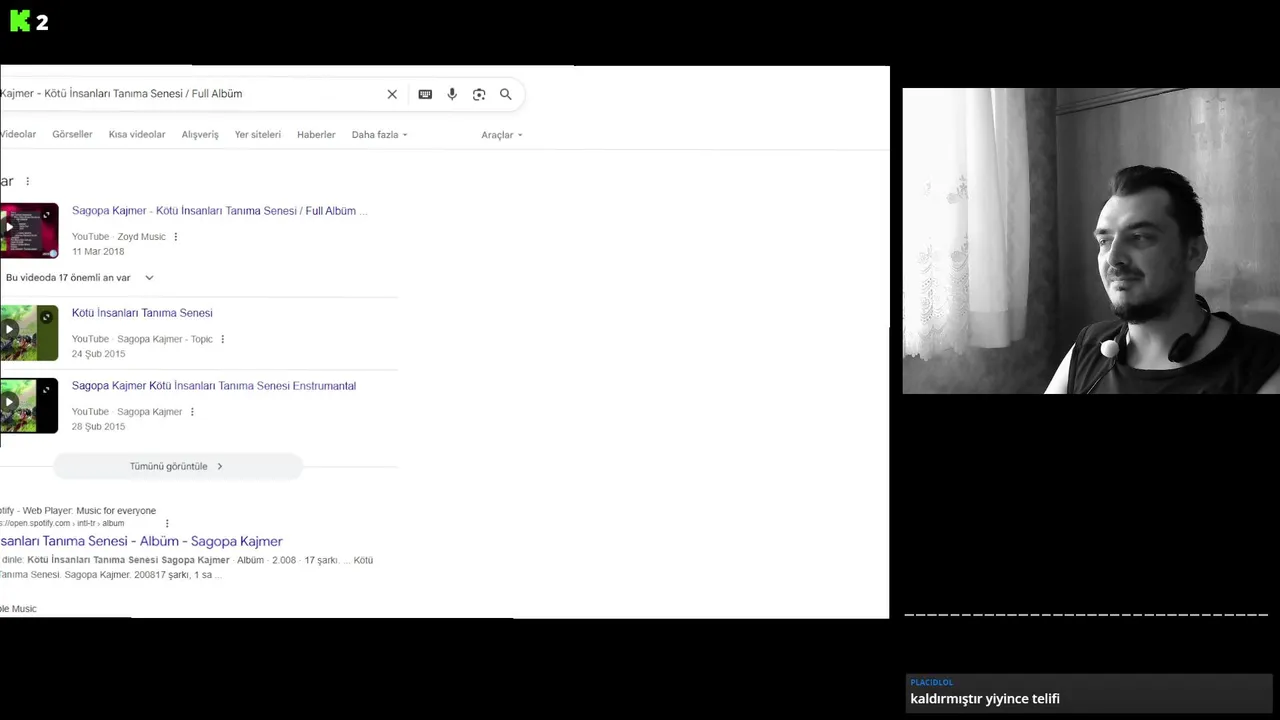This screenshot has height=720, width=1280.
Task: Open the 'Araçlar' tools dropdown
Action: click(x=502, y=135)
